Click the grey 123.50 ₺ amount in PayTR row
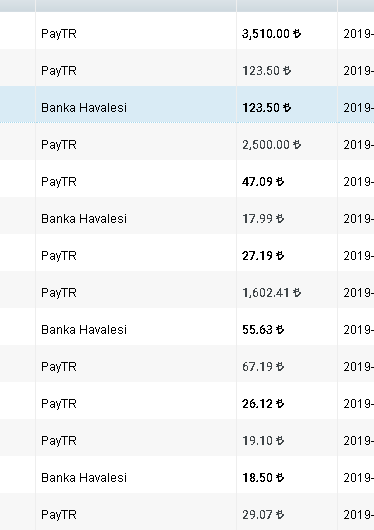 tap(266, 71)
